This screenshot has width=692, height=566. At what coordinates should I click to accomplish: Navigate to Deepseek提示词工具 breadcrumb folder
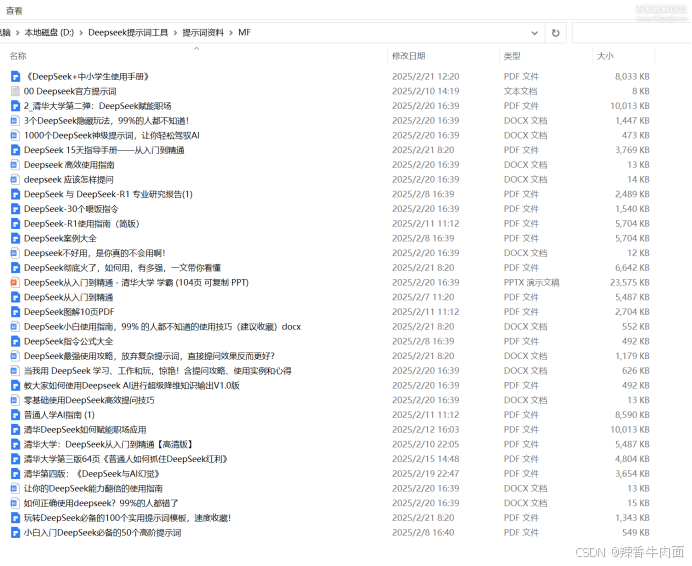(128, 33)
